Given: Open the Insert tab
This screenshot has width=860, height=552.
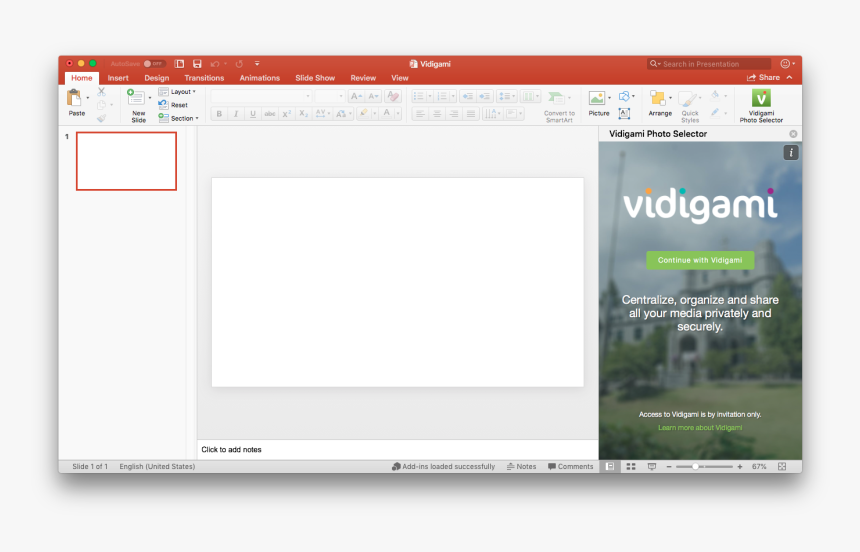Looking at the screenshot, I should [118, 78].
